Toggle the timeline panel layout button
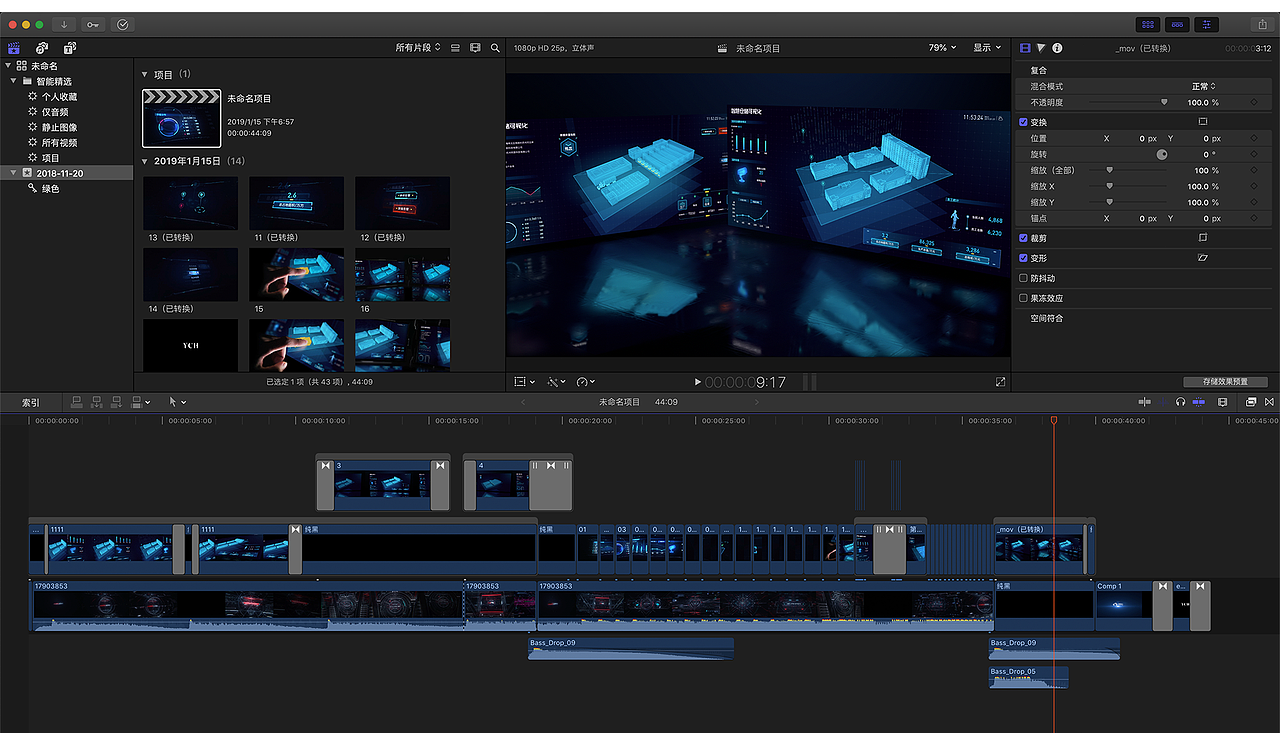Viewport: 1280px width, 733px height. click(x=1178, y=24)
